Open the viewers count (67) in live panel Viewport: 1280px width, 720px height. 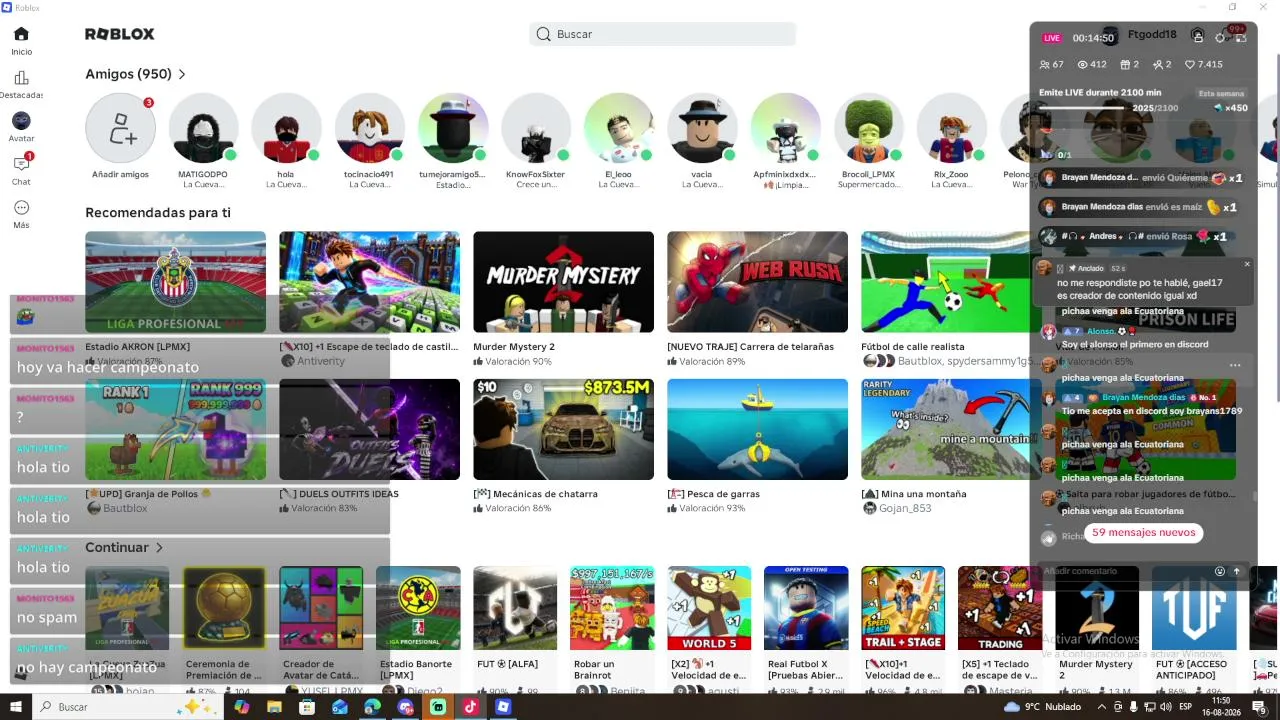(x=1051, y=64)
